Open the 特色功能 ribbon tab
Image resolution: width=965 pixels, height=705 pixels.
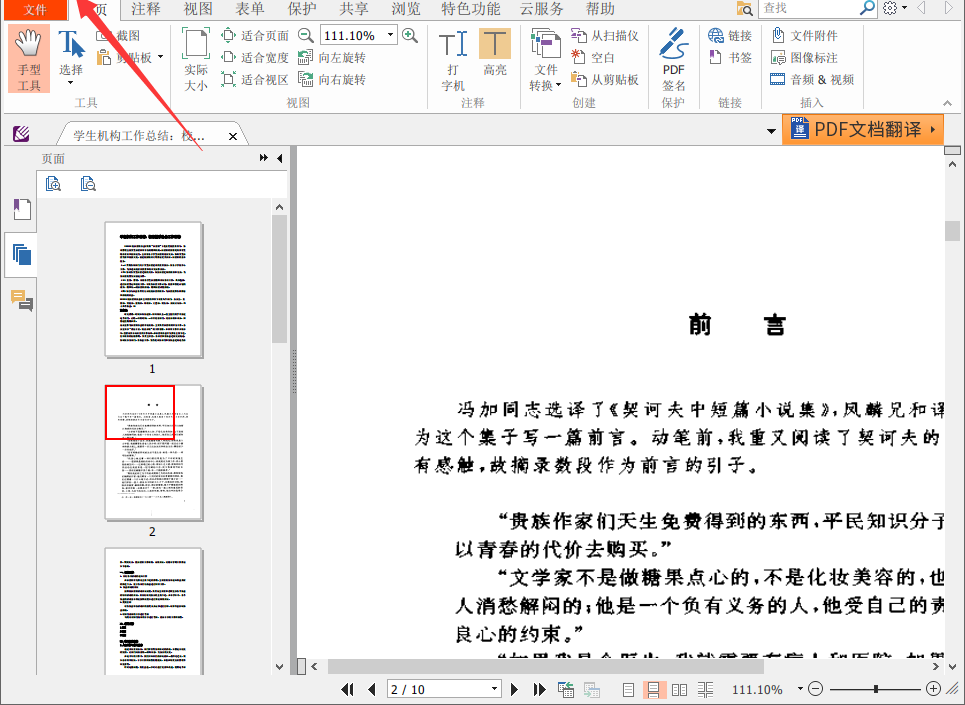pyautogui.click(x=470, y=9)
